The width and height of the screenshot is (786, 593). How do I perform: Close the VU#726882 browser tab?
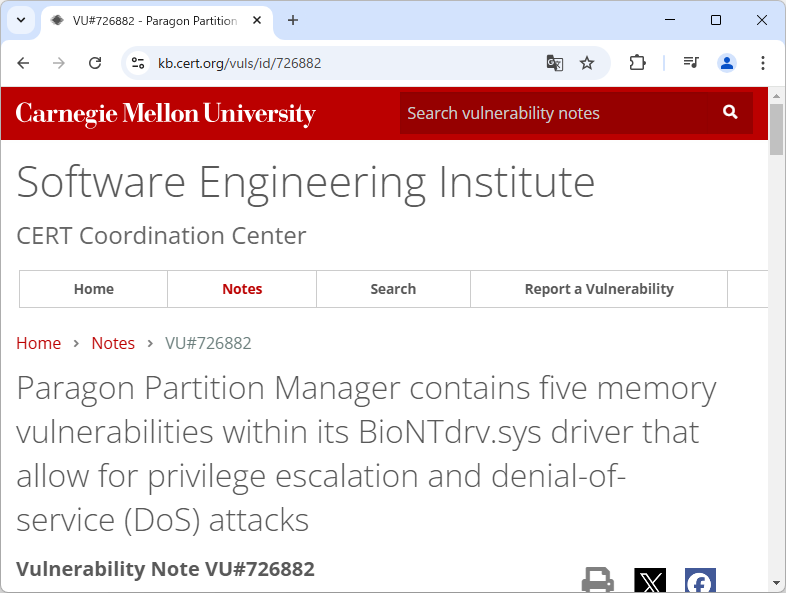(x=257, y=21)
